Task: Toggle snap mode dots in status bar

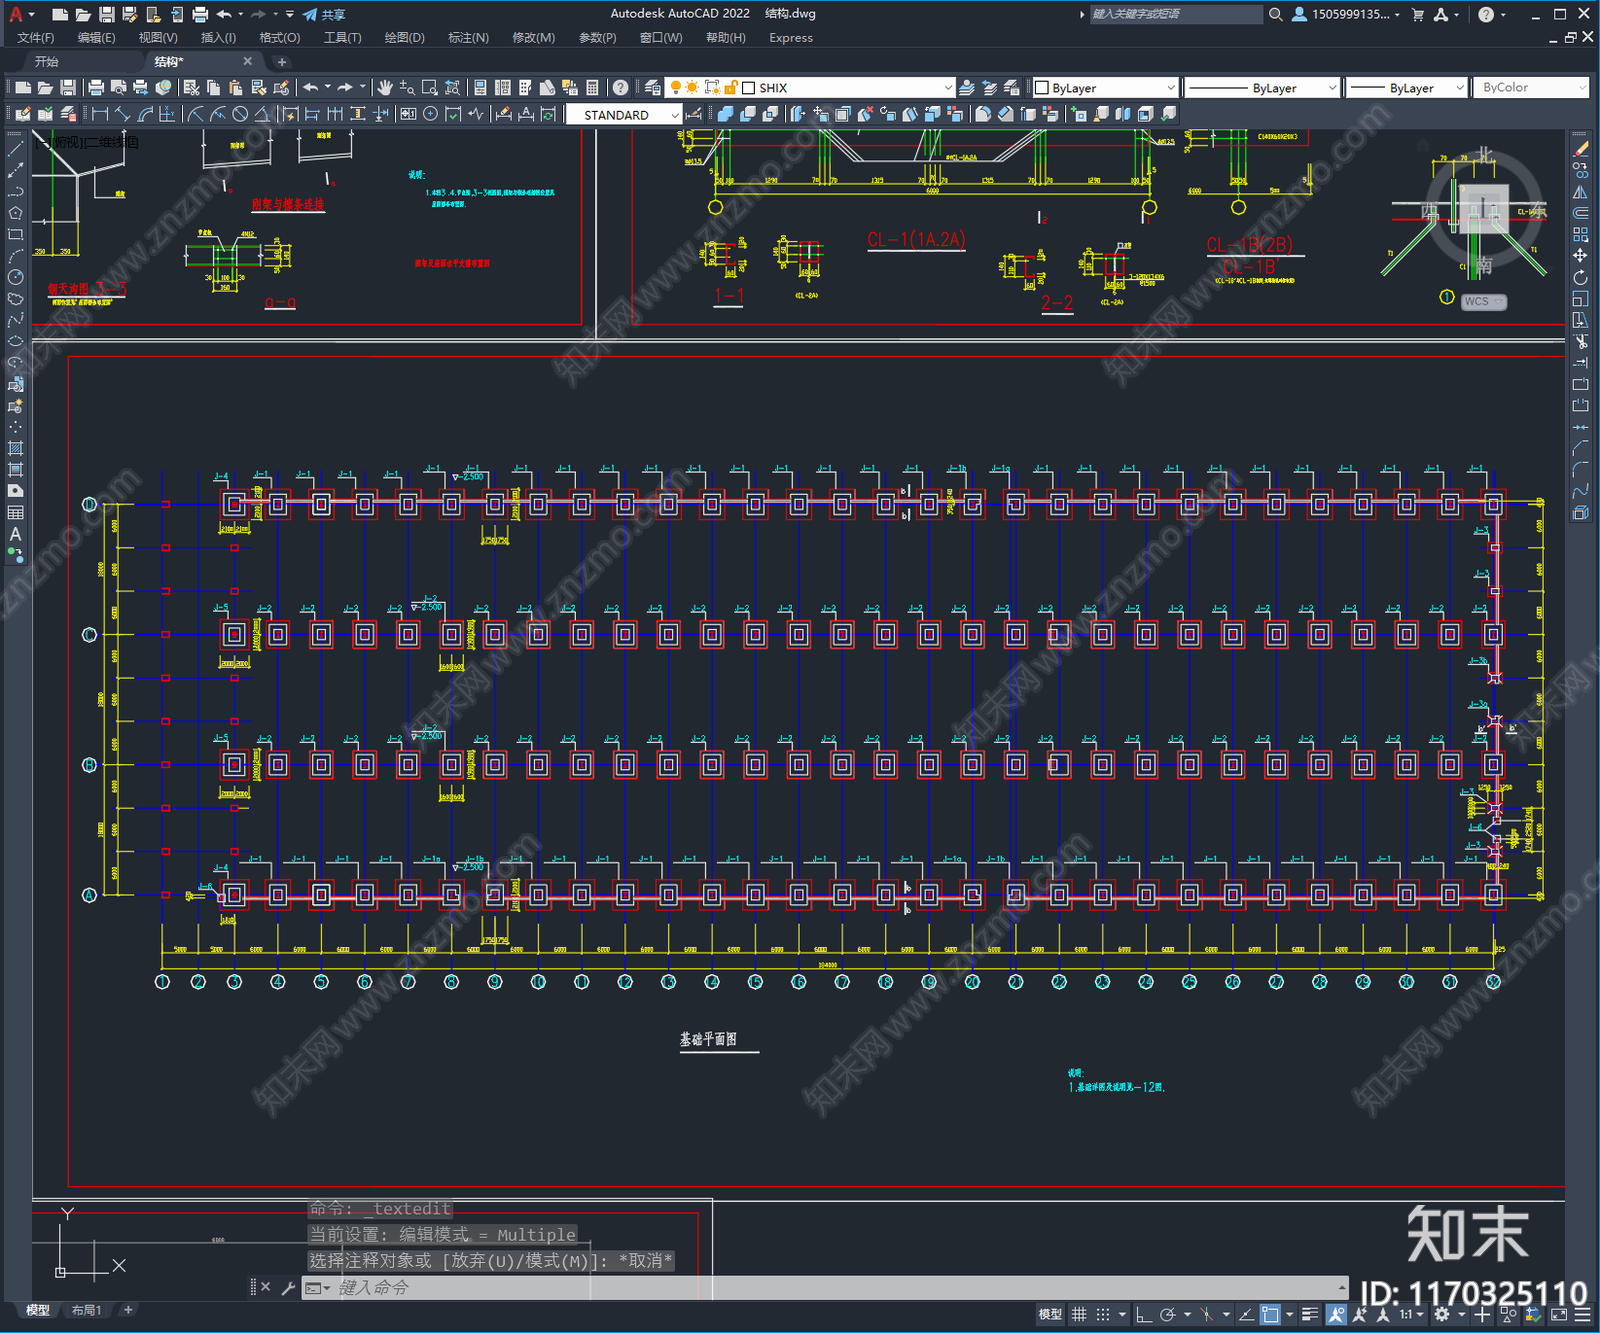Action: [x=1102, y=1314]
